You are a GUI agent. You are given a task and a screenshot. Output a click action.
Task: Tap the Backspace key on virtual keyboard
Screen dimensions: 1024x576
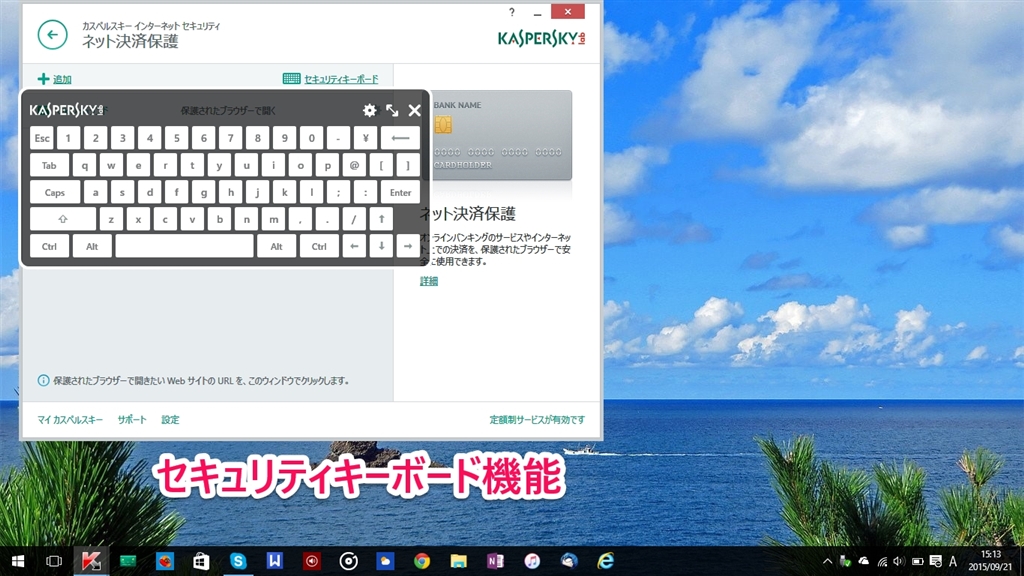(400, 138)
